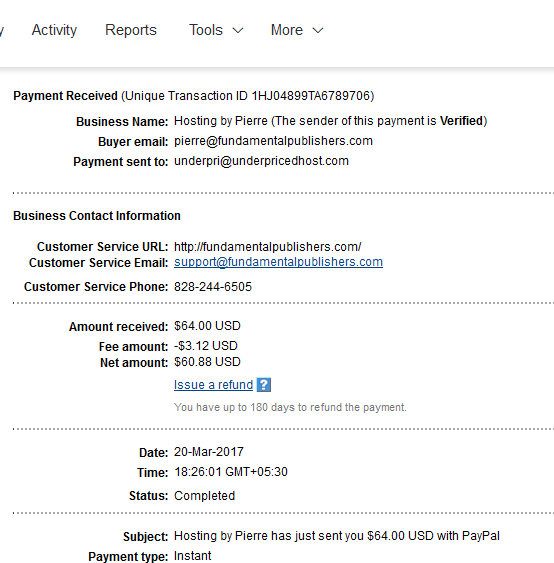This screenshot has height=563, width=554.
Task: Click the 20-Mar-2017 date value
Action: [209, 452]
